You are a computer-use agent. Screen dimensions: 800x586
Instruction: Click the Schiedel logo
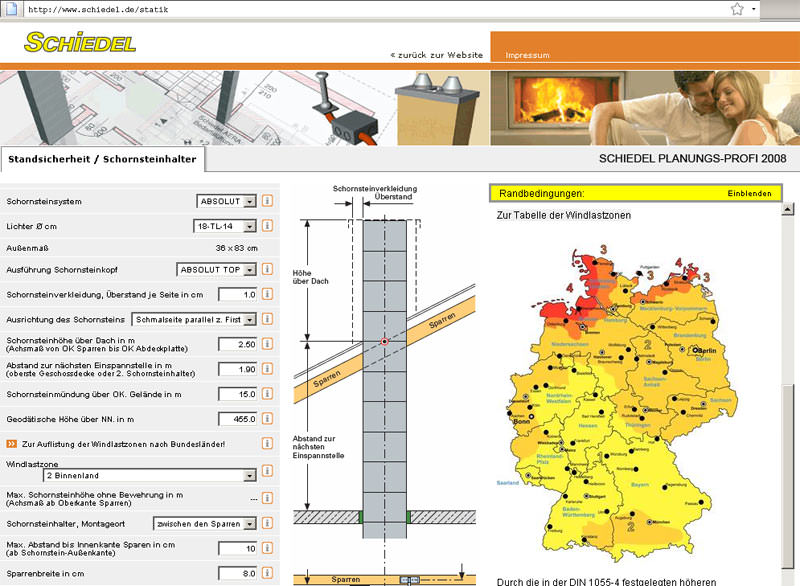pos(80,42)
